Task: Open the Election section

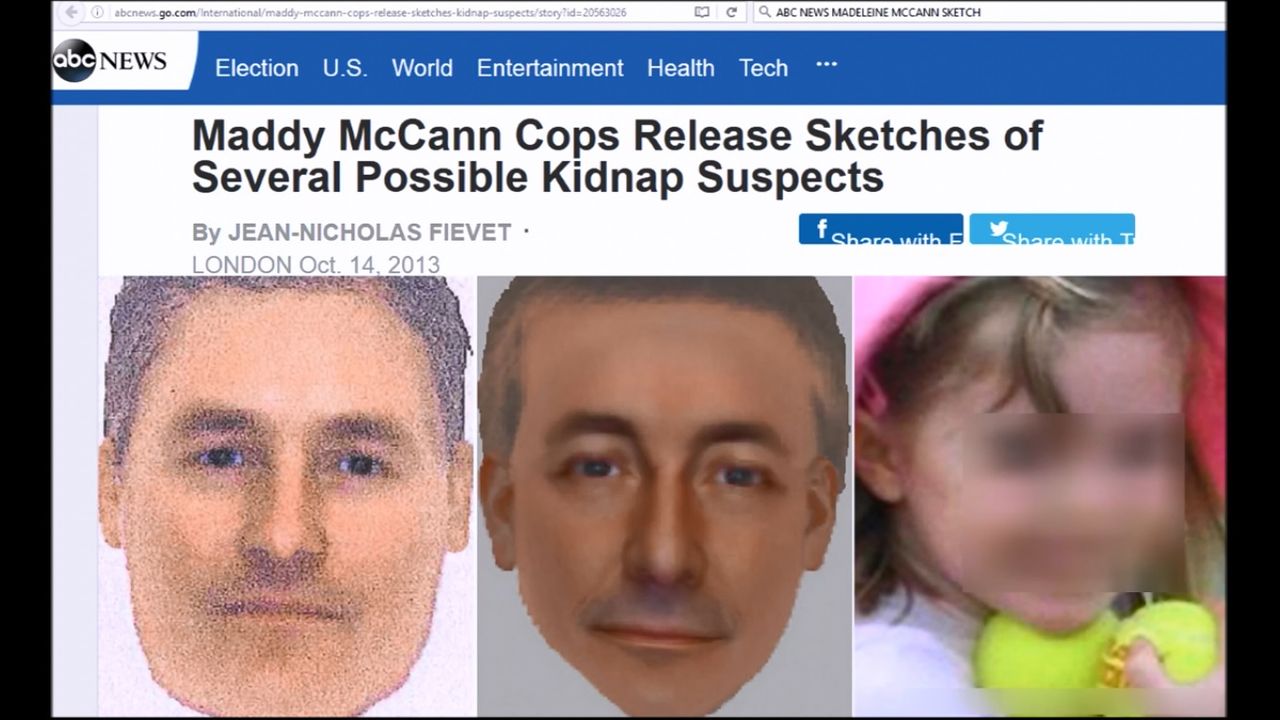Action: 257,68
